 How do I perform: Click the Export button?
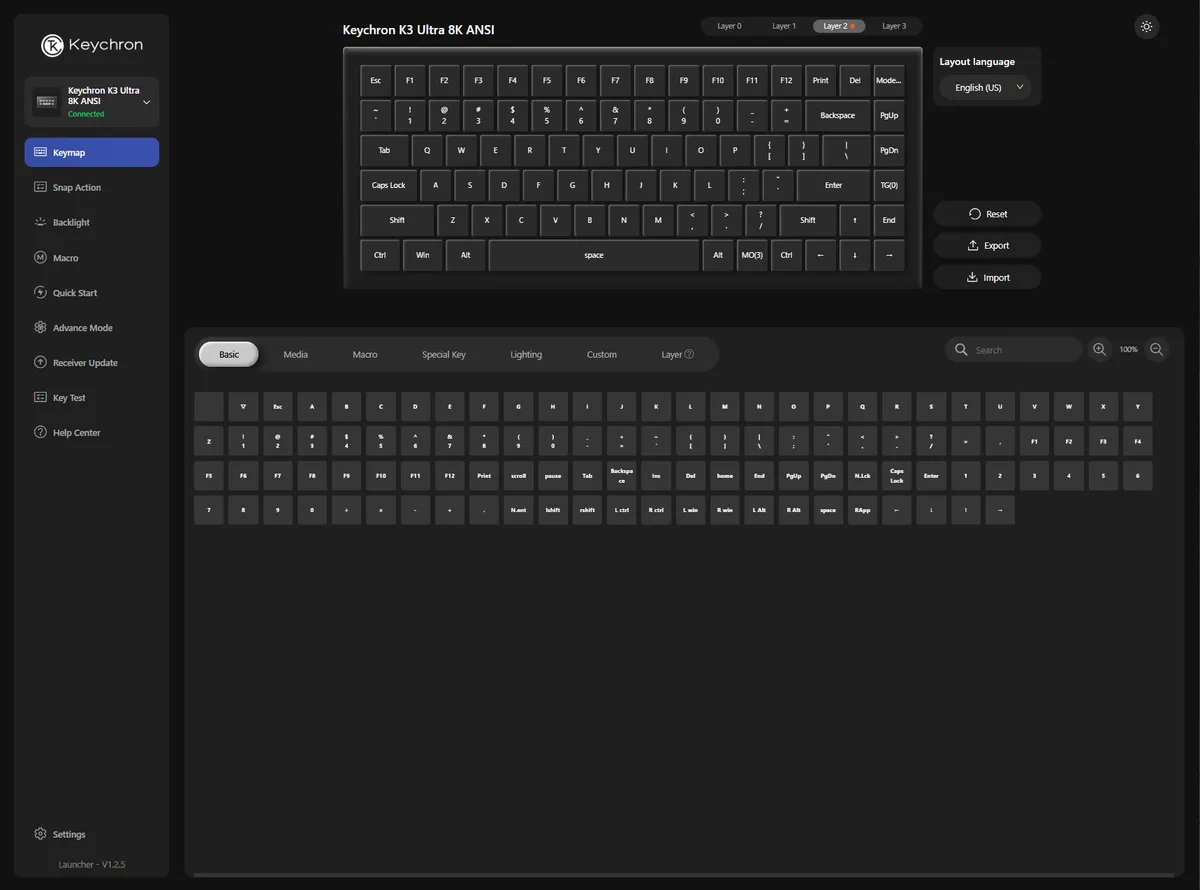point(987,245)
